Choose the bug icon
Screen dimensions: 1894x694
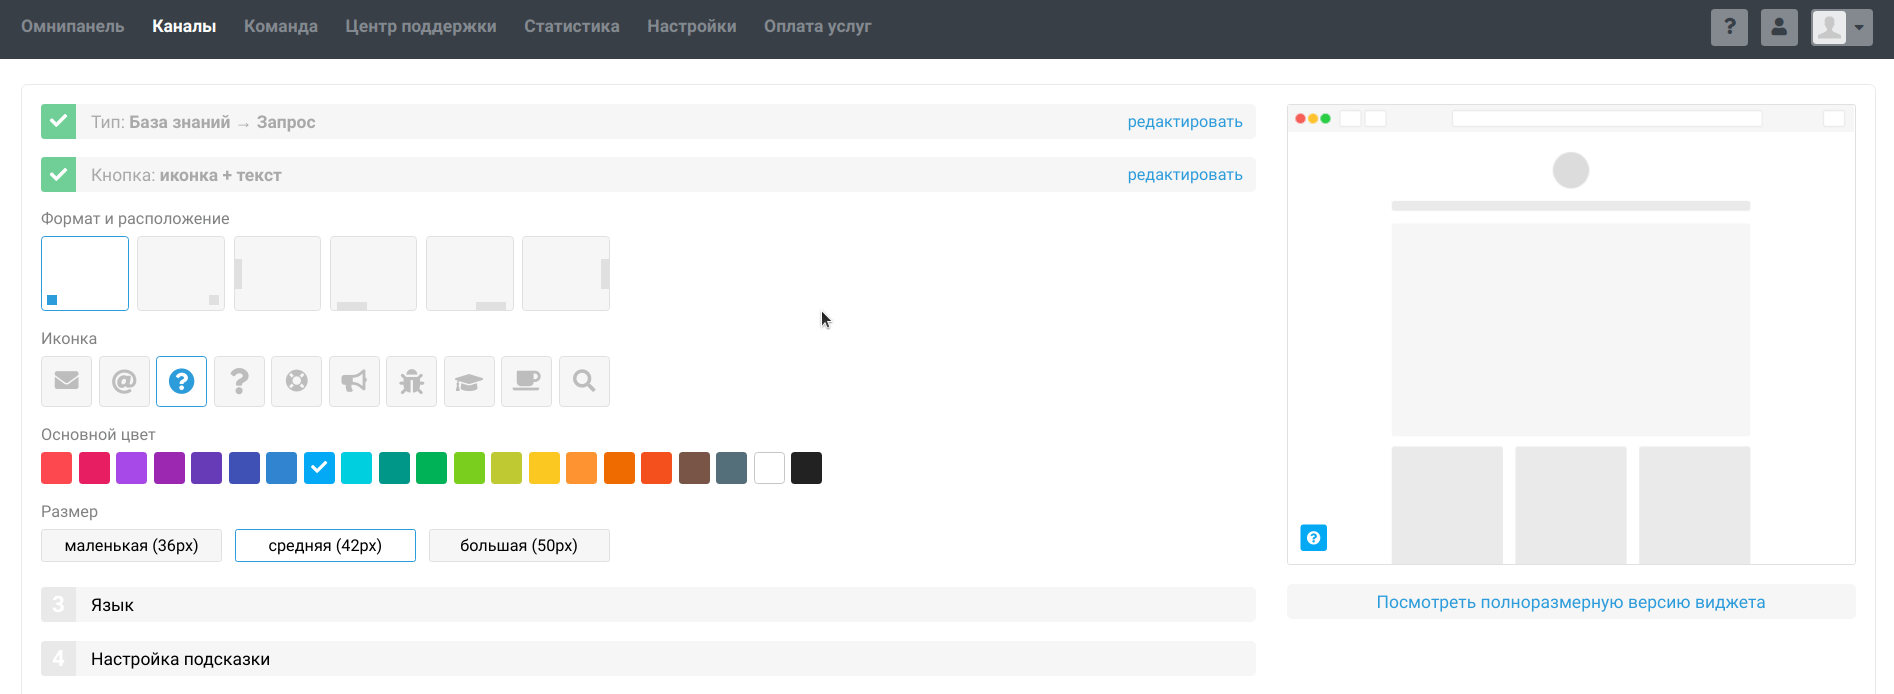[x=412, y=381]
